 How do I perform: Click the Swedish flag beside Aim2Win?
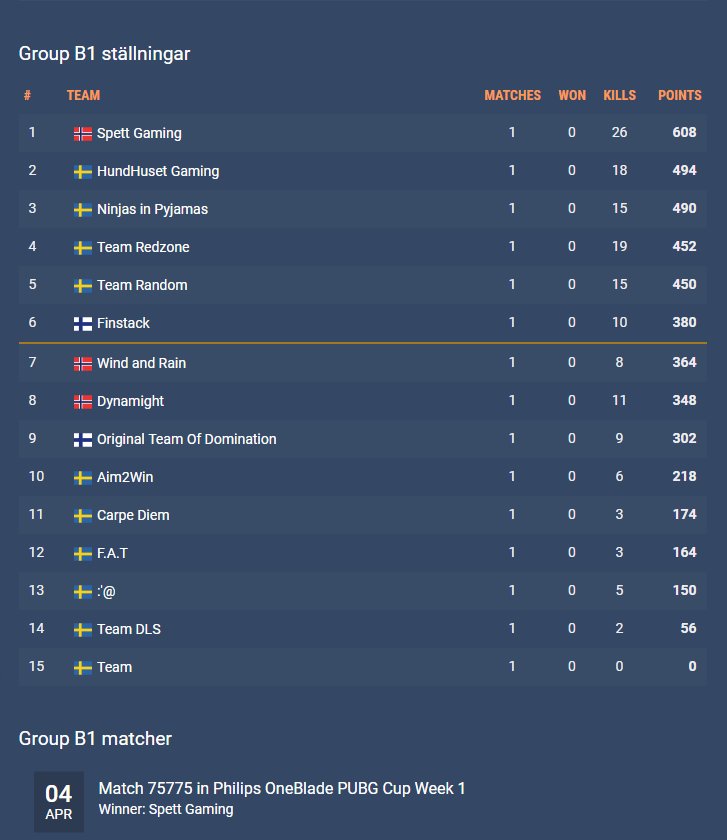83,478
